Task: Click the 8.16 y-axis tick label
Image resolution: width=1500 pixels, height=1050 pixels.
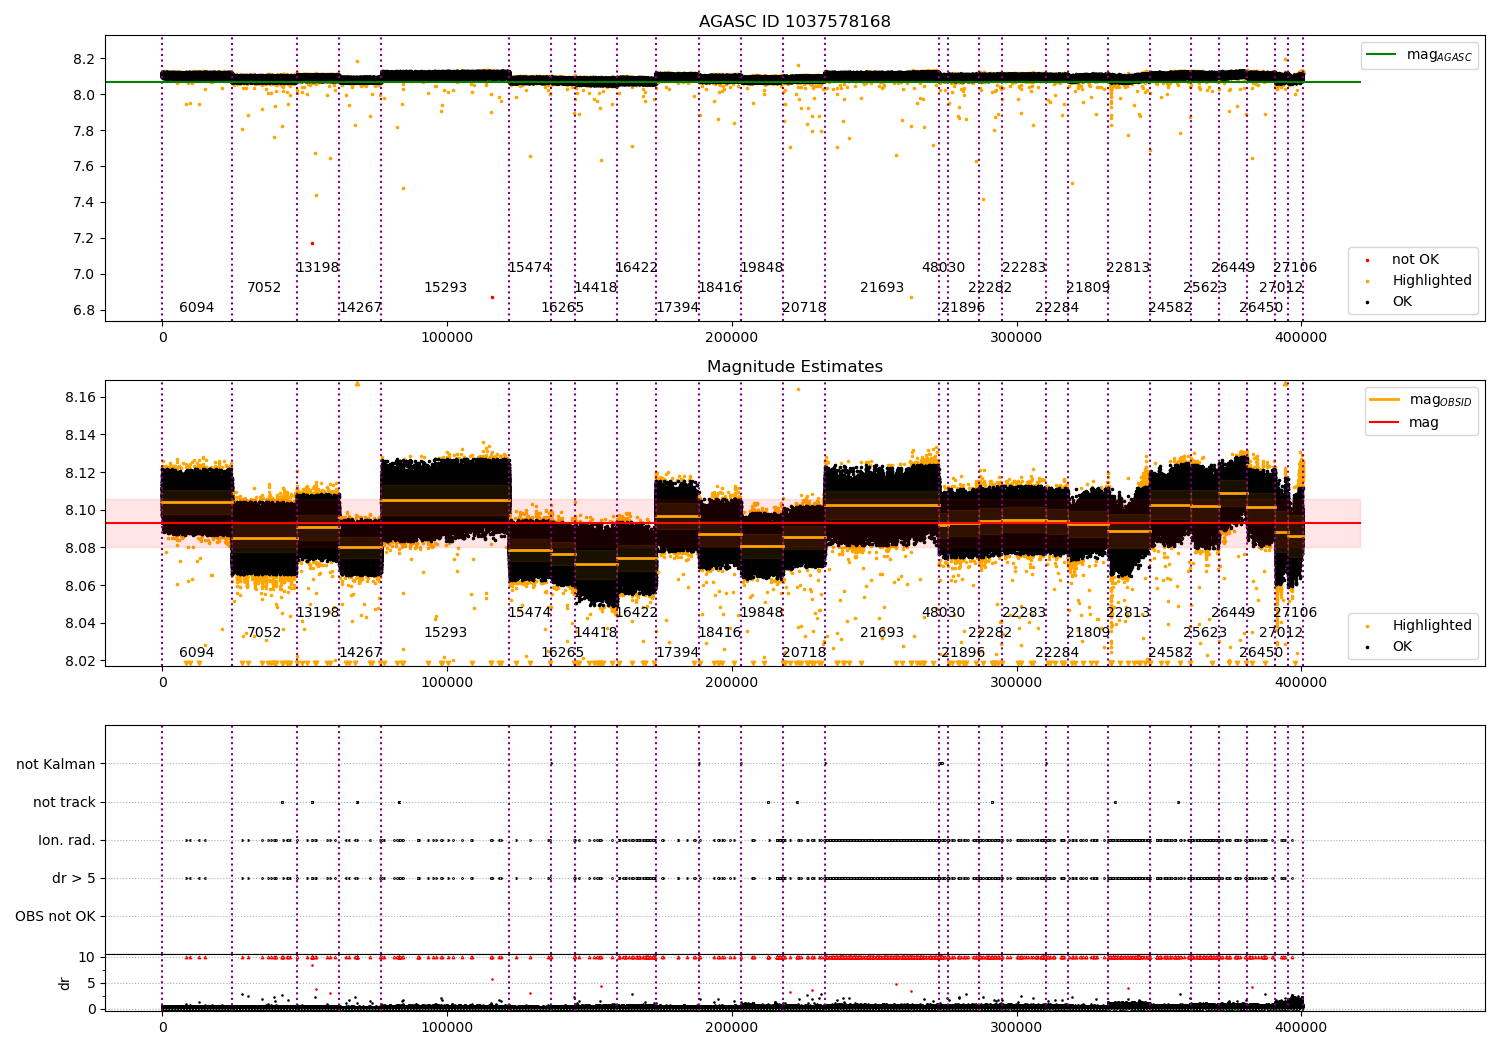Action: 80,398
